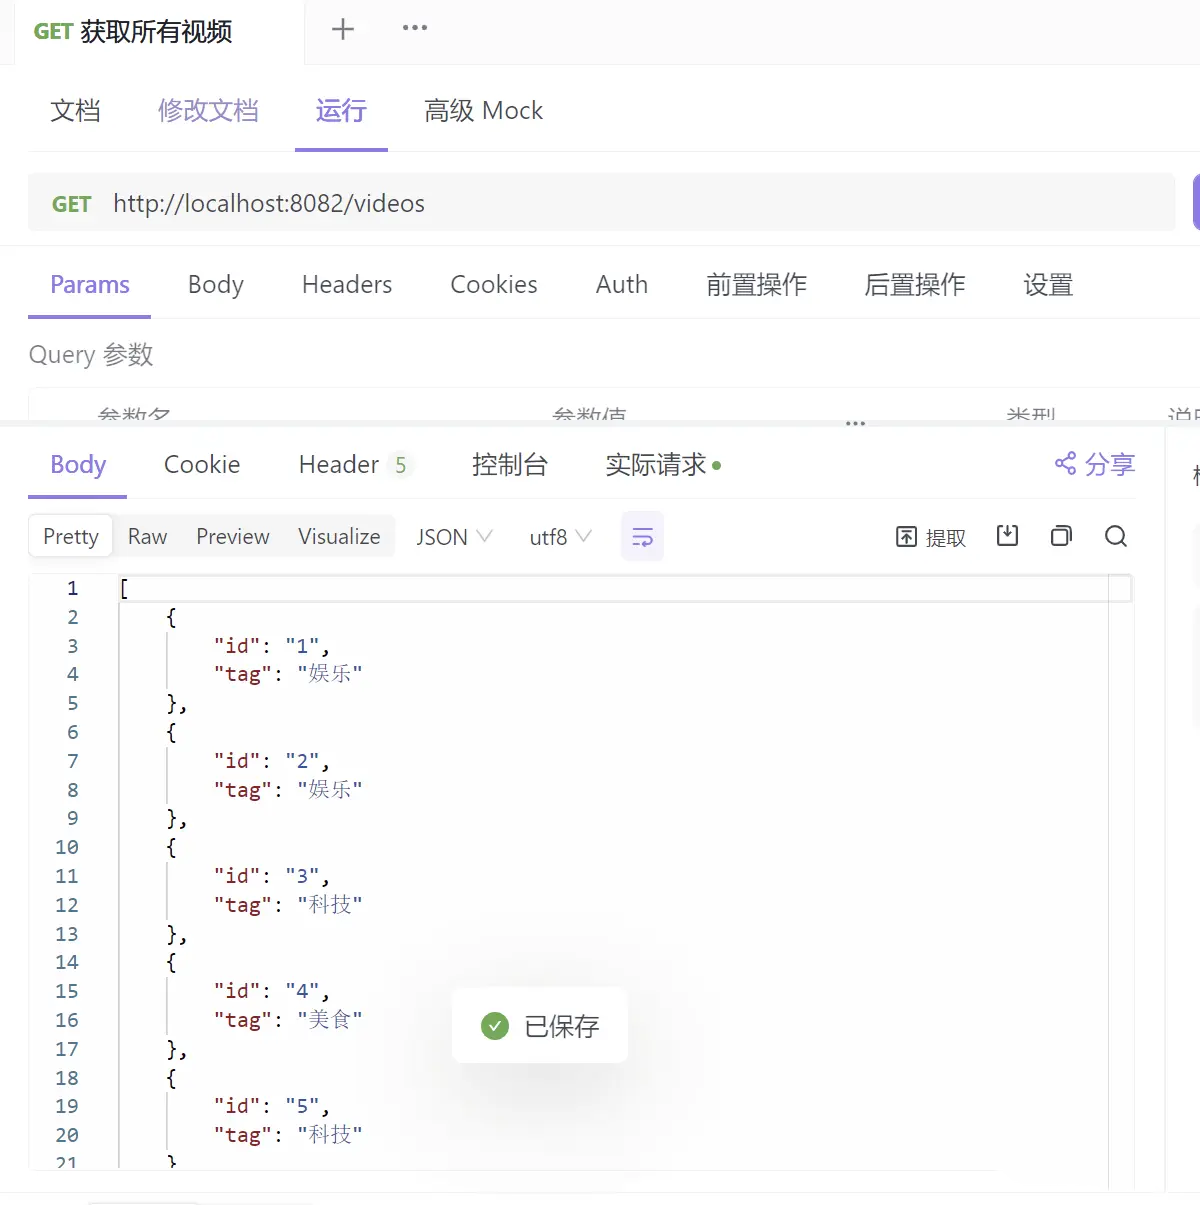
Task: Click the "id": "5" line
Action: (x=271, y=1106)
